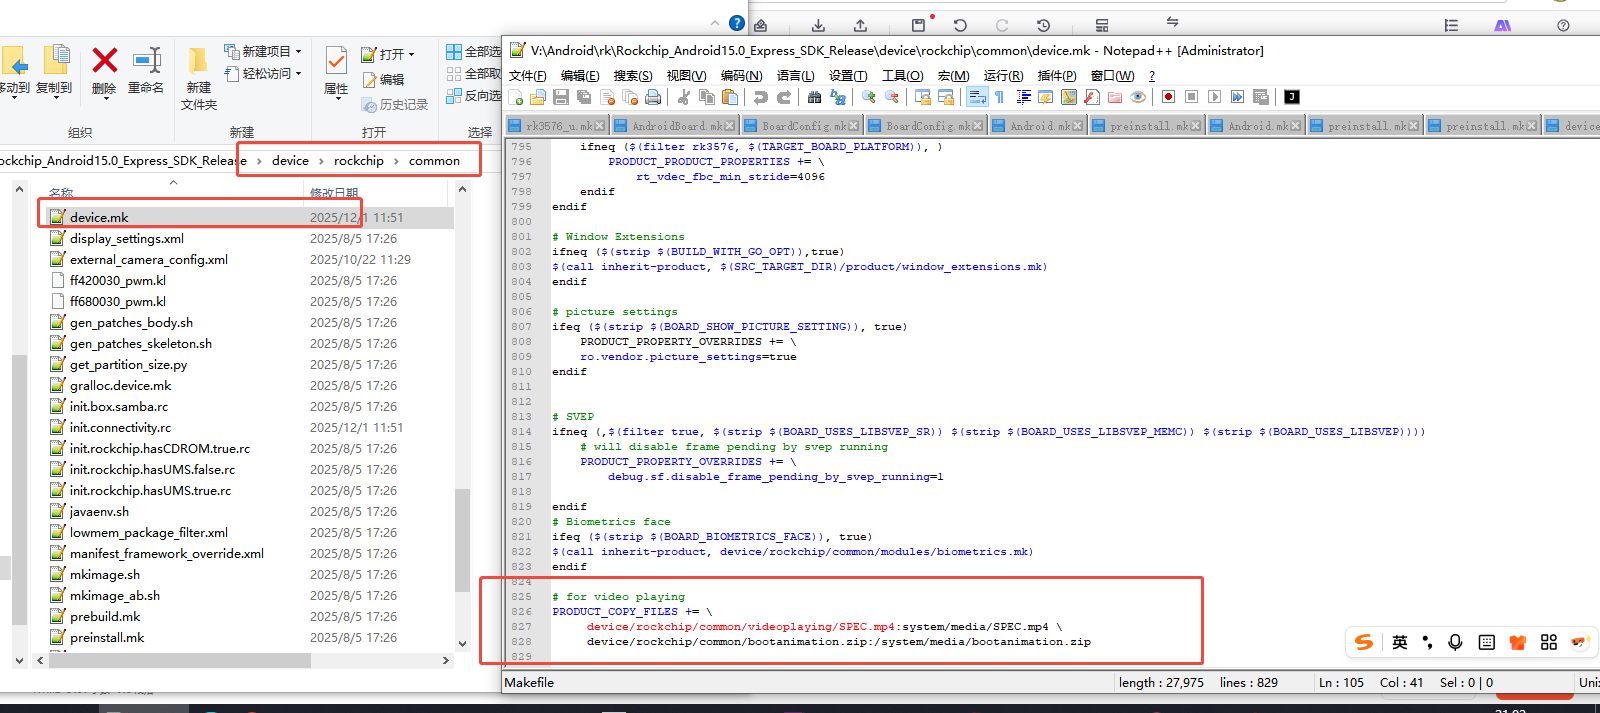Open the 搜索(S) menu
The height and width of the screenshot is (713, 1600).
coord(632,76)
